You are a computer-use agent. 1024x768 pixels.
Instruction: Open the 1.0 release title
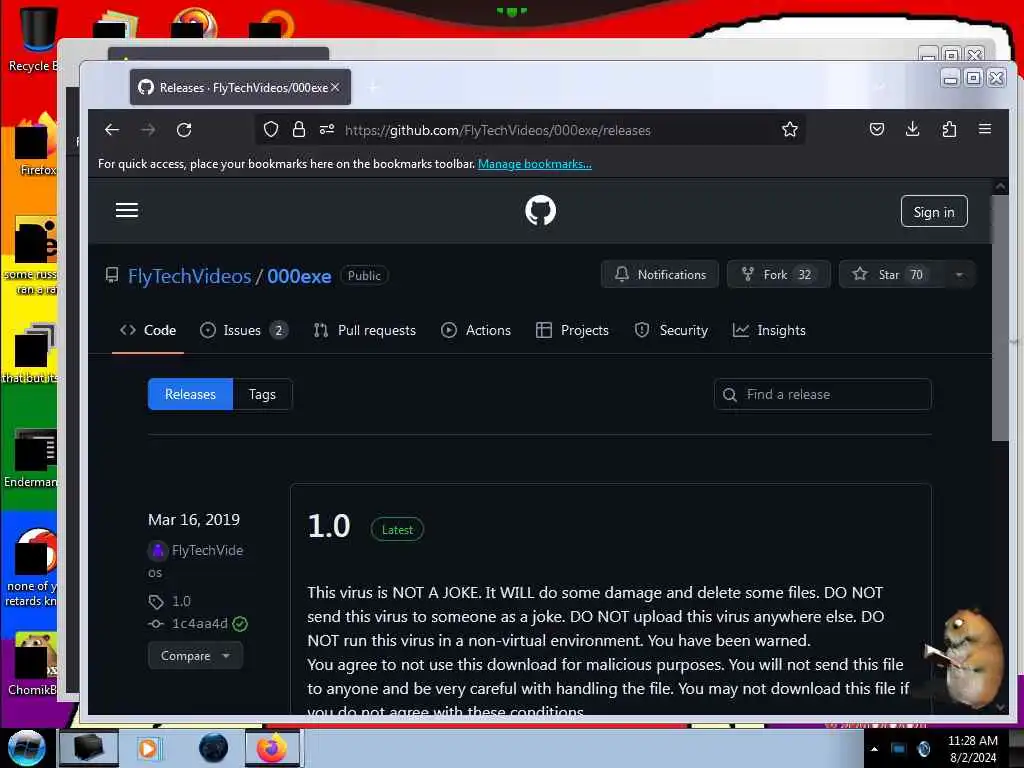[329, 526]
